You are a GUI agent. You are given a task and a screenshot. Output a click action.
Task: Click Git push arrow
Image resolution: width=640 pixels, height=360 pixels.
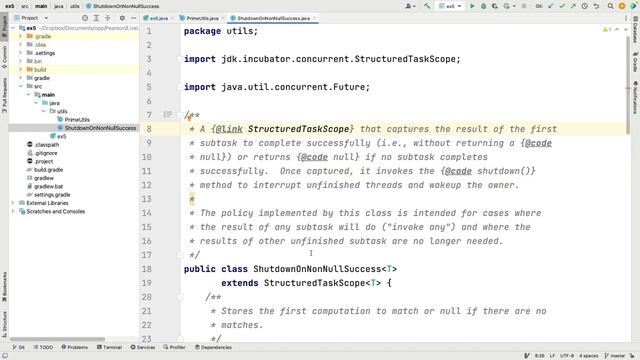pyautogui.click(x=573, y=6)
